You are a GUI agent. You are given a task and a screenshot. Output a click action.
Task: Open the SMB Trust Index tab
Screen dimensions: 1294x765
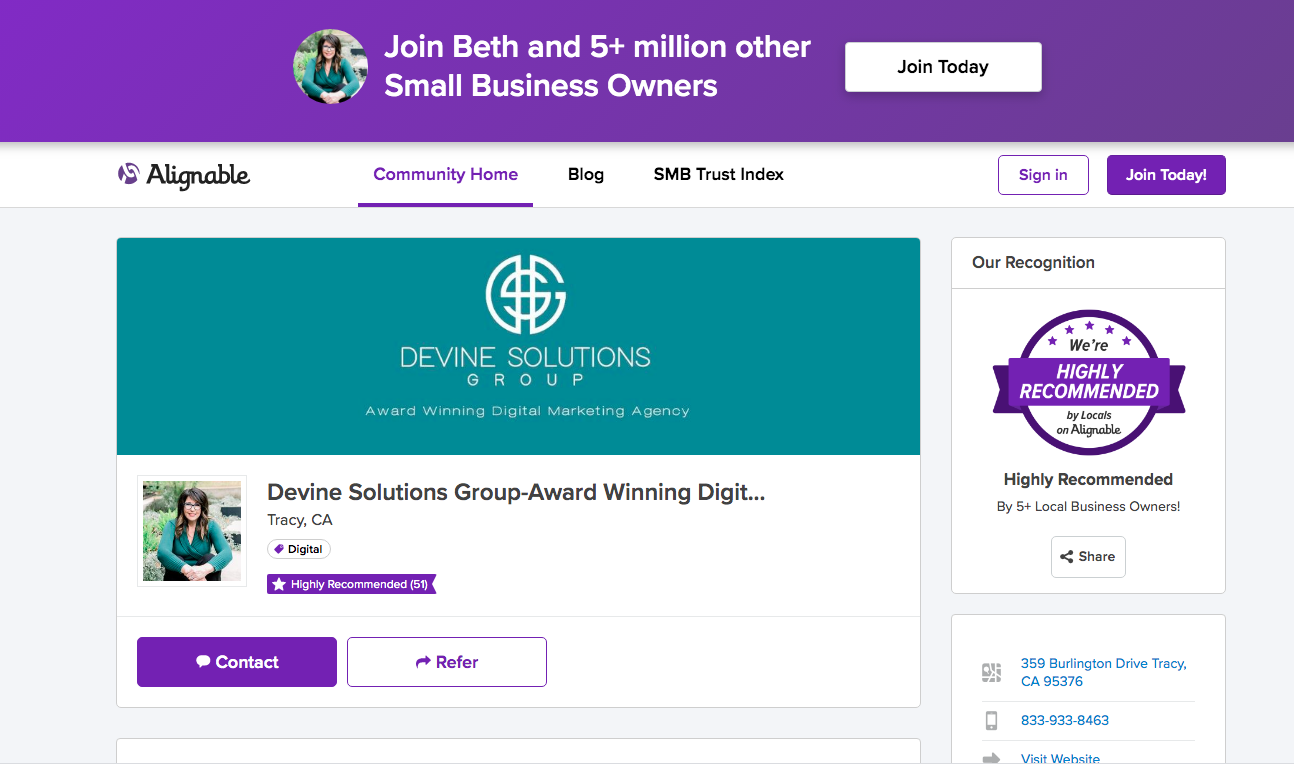pos(718,175)
